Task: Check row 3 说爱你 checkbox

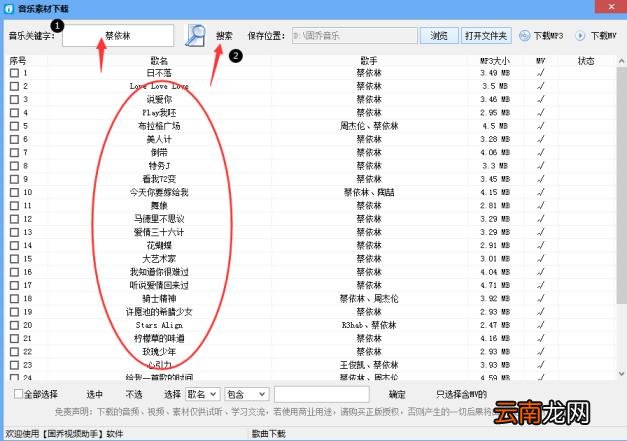Action: [14, 99]
